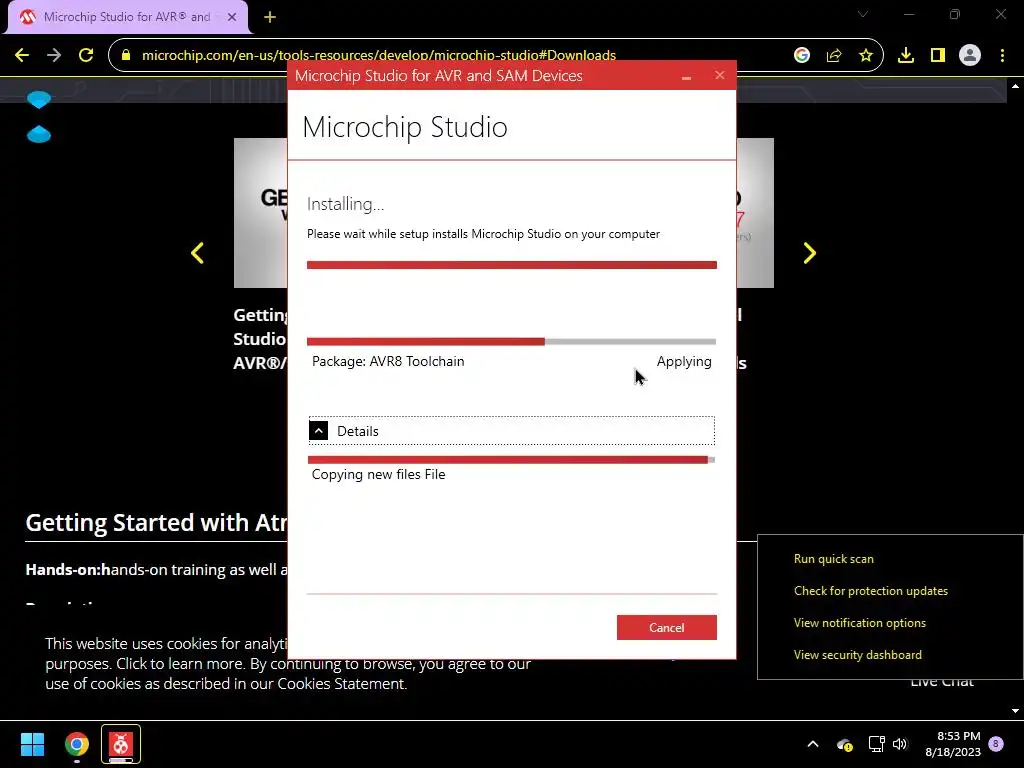The height and width of the screenshot is (768, 1024).
Task: Click the Getting Started with Atmel heading
Action: pos(156,523)
